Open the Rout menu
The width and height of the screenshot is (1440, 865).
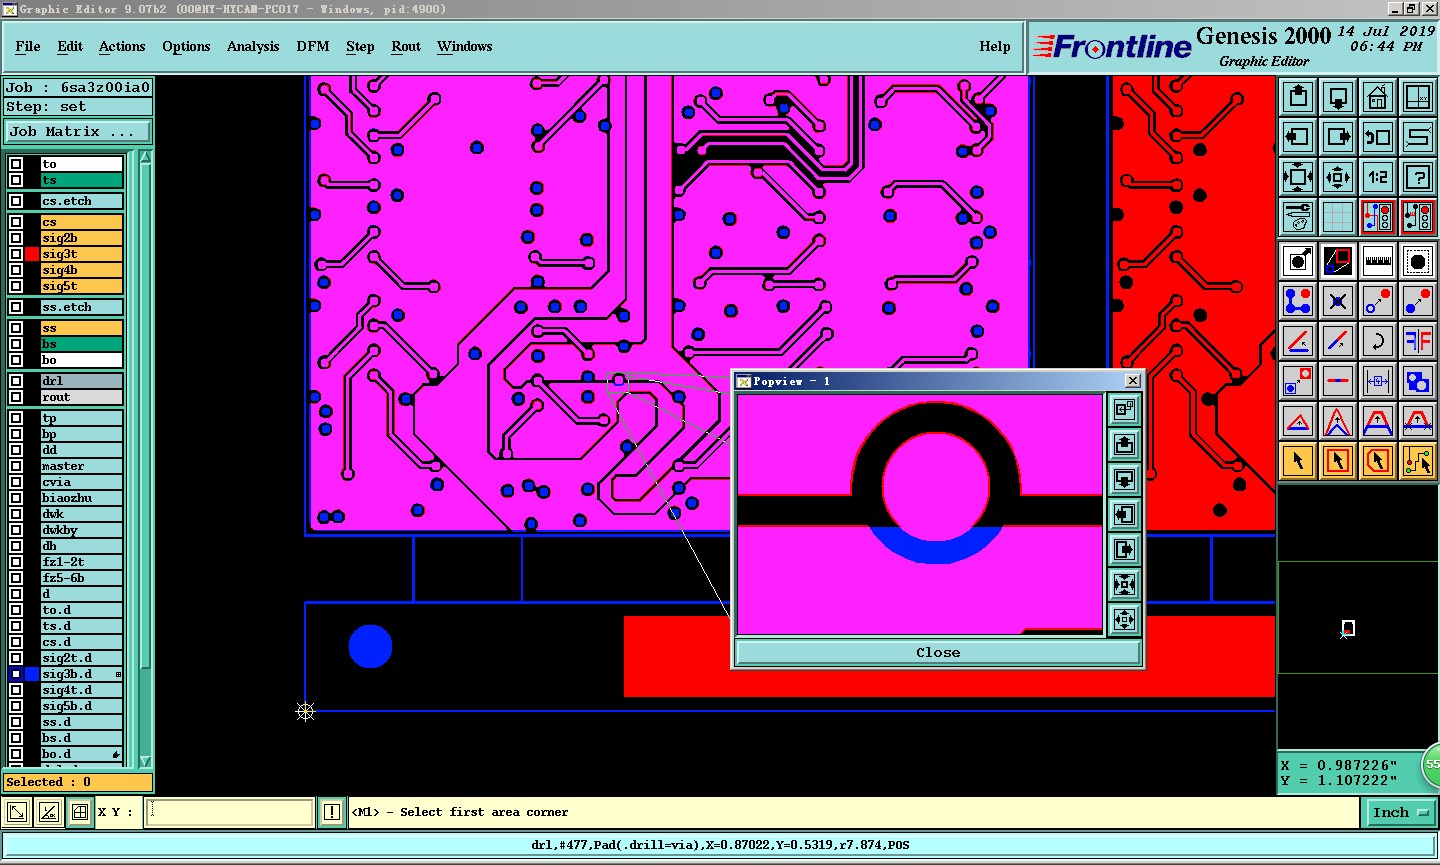point(406,46)
